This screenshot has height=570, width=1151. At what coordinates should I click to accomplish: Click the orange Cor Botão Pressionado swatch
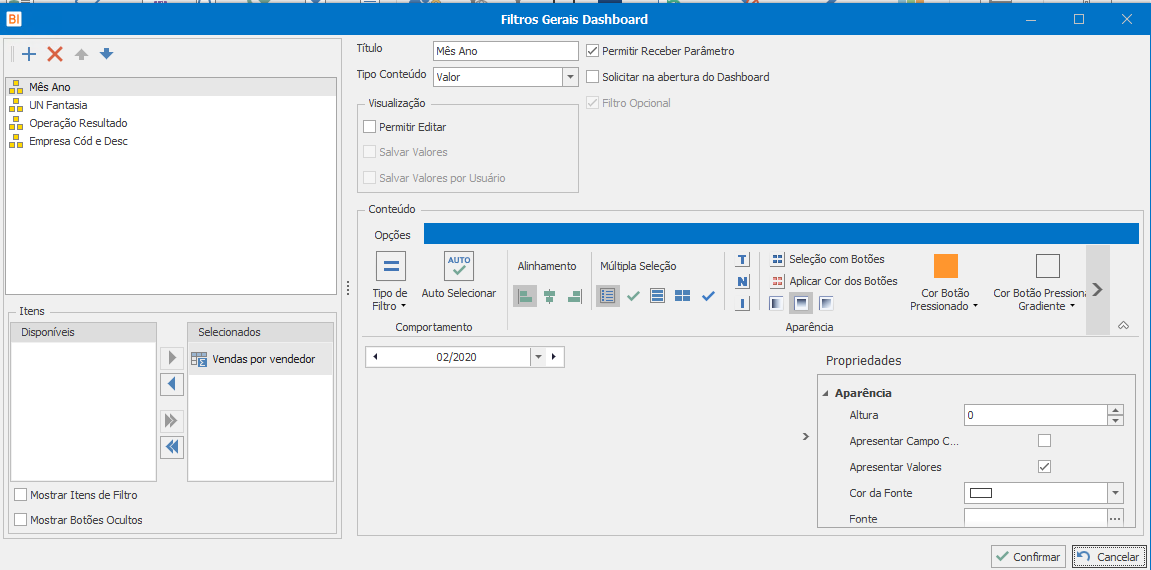(x=945, y=266)
